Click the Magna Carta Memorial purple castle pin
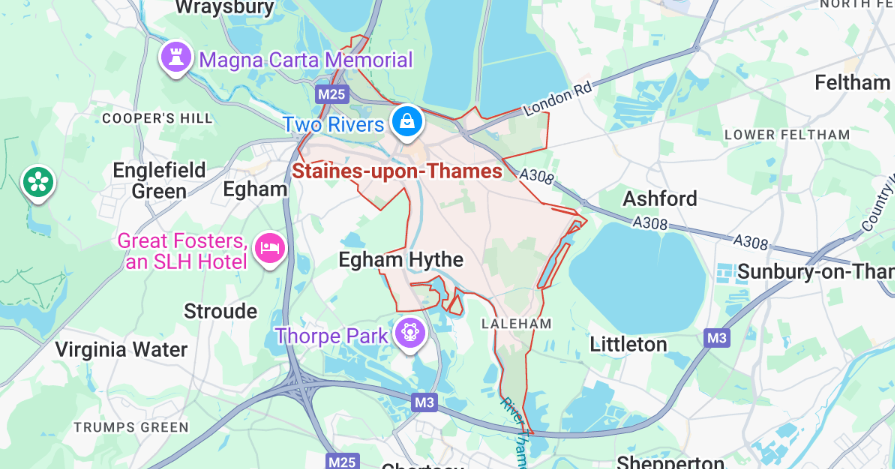Image resolution: width=895 pixels, height=469 pixels. pyautogui.click(x=176, y=58)
